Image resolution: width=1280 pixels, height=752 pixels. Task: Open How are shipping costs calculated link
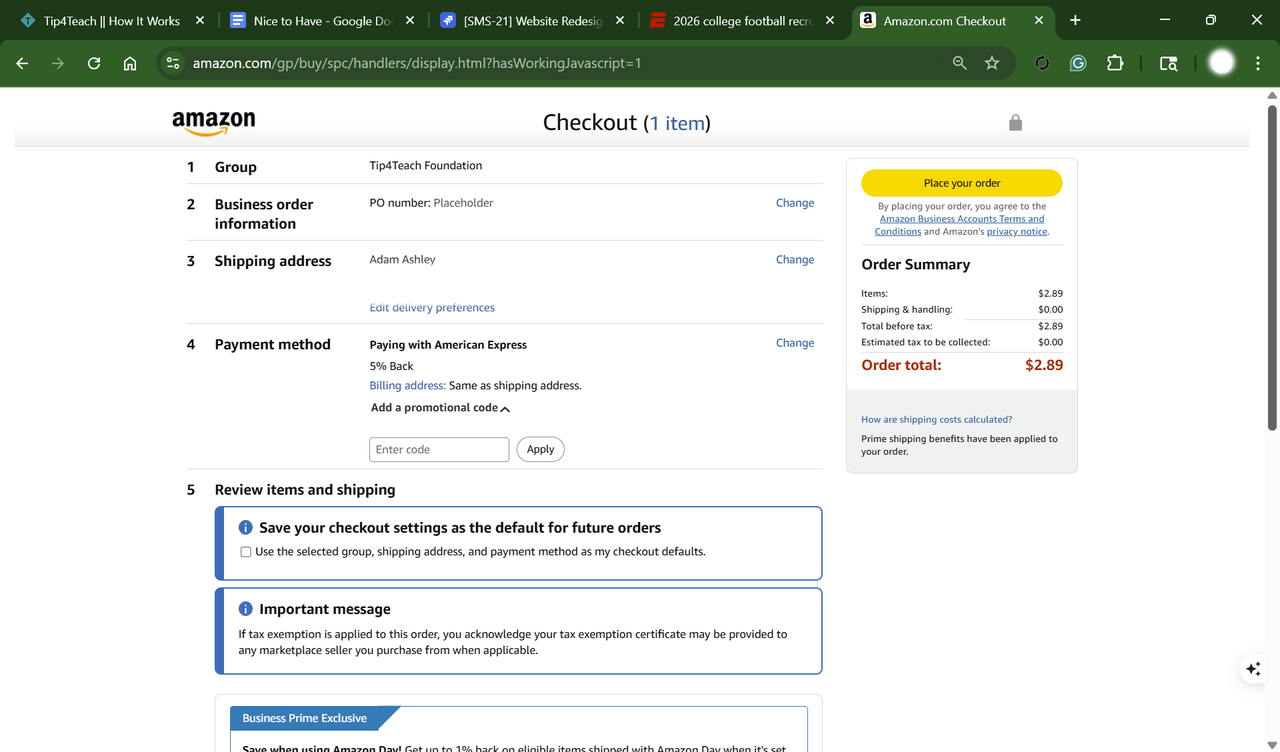pos(936,420)
